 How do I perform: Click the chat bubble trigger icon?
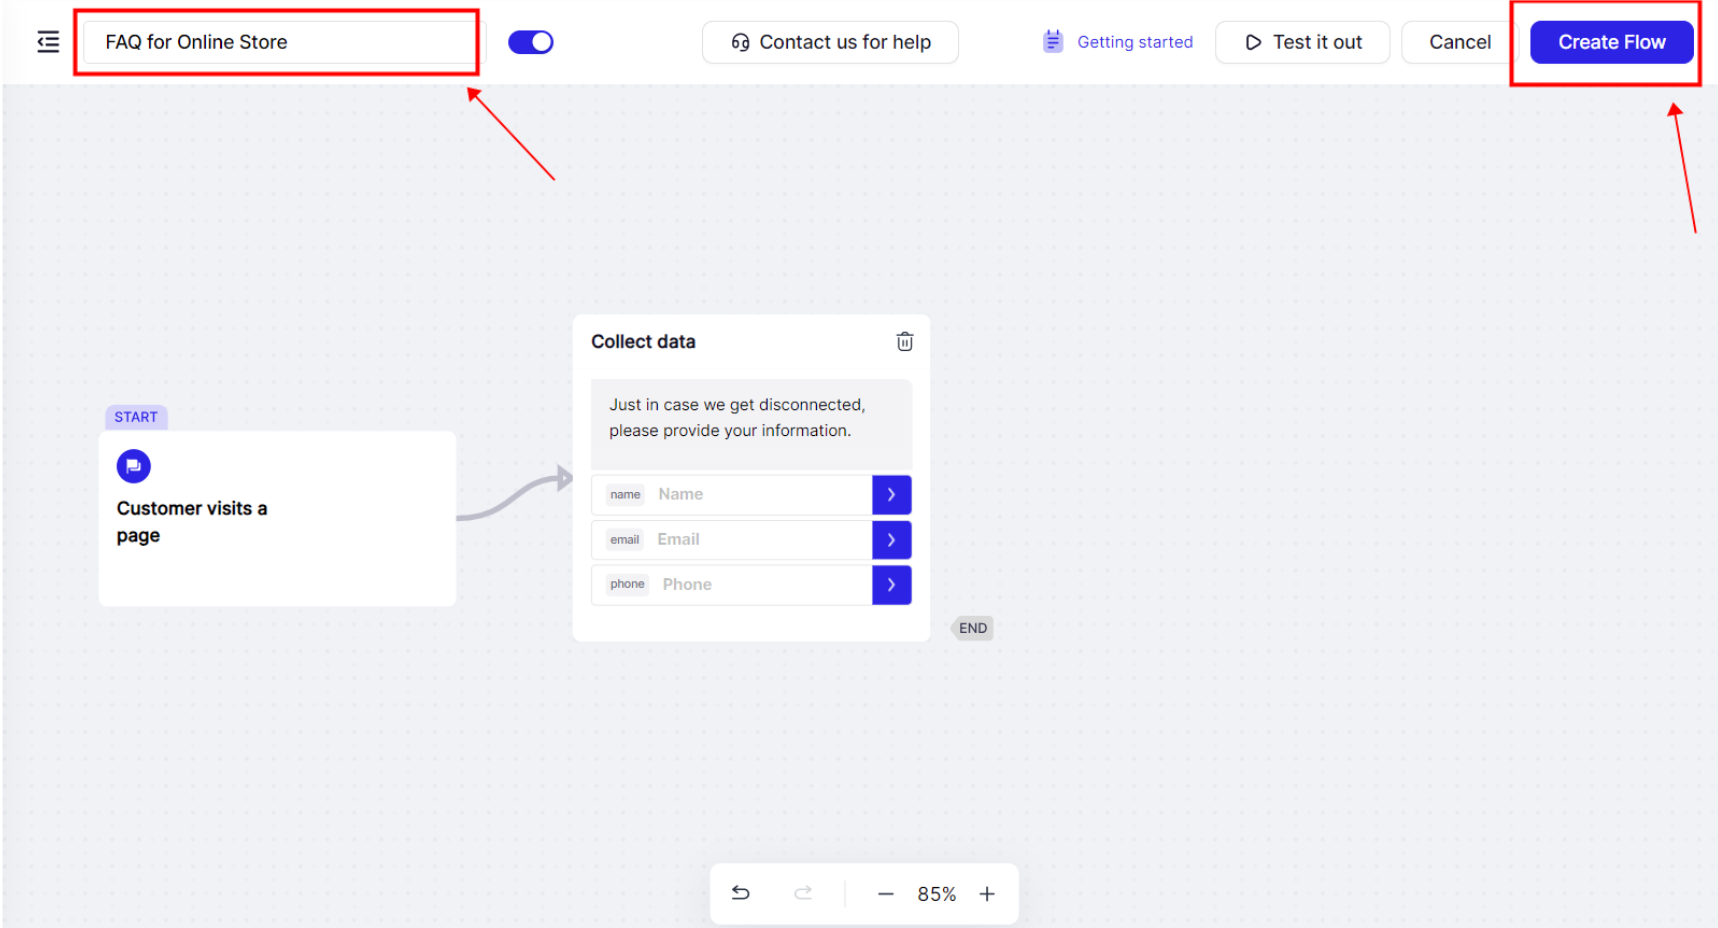[133, 466]
